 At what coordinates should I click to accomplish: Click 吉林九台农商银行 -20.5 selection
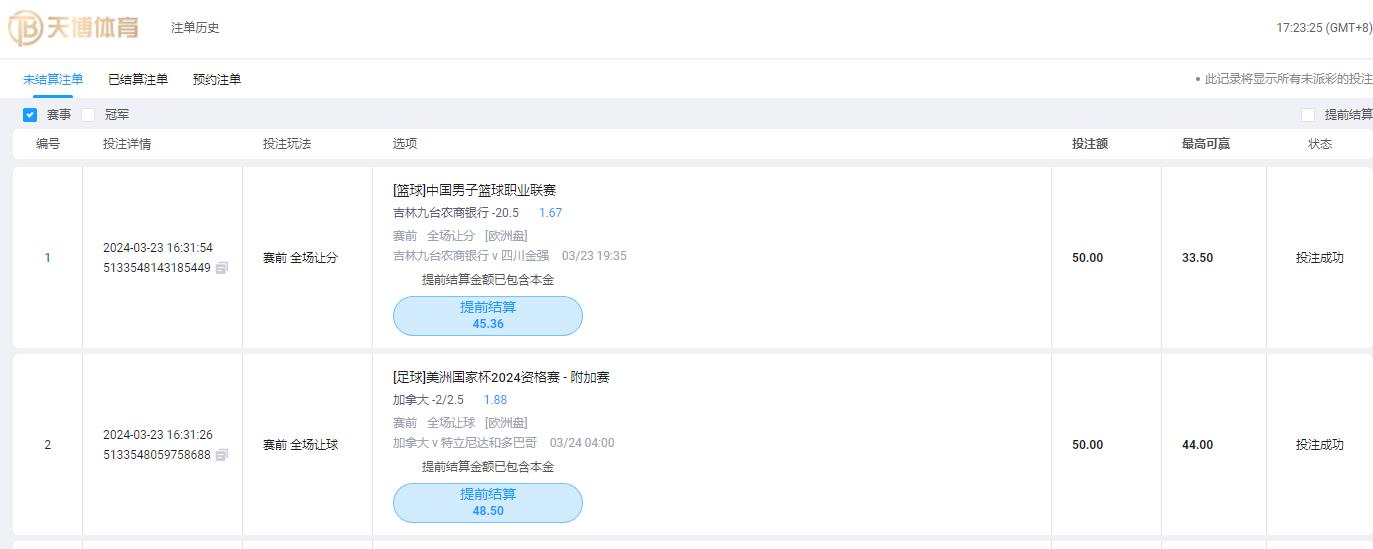(x=456, y=213)
